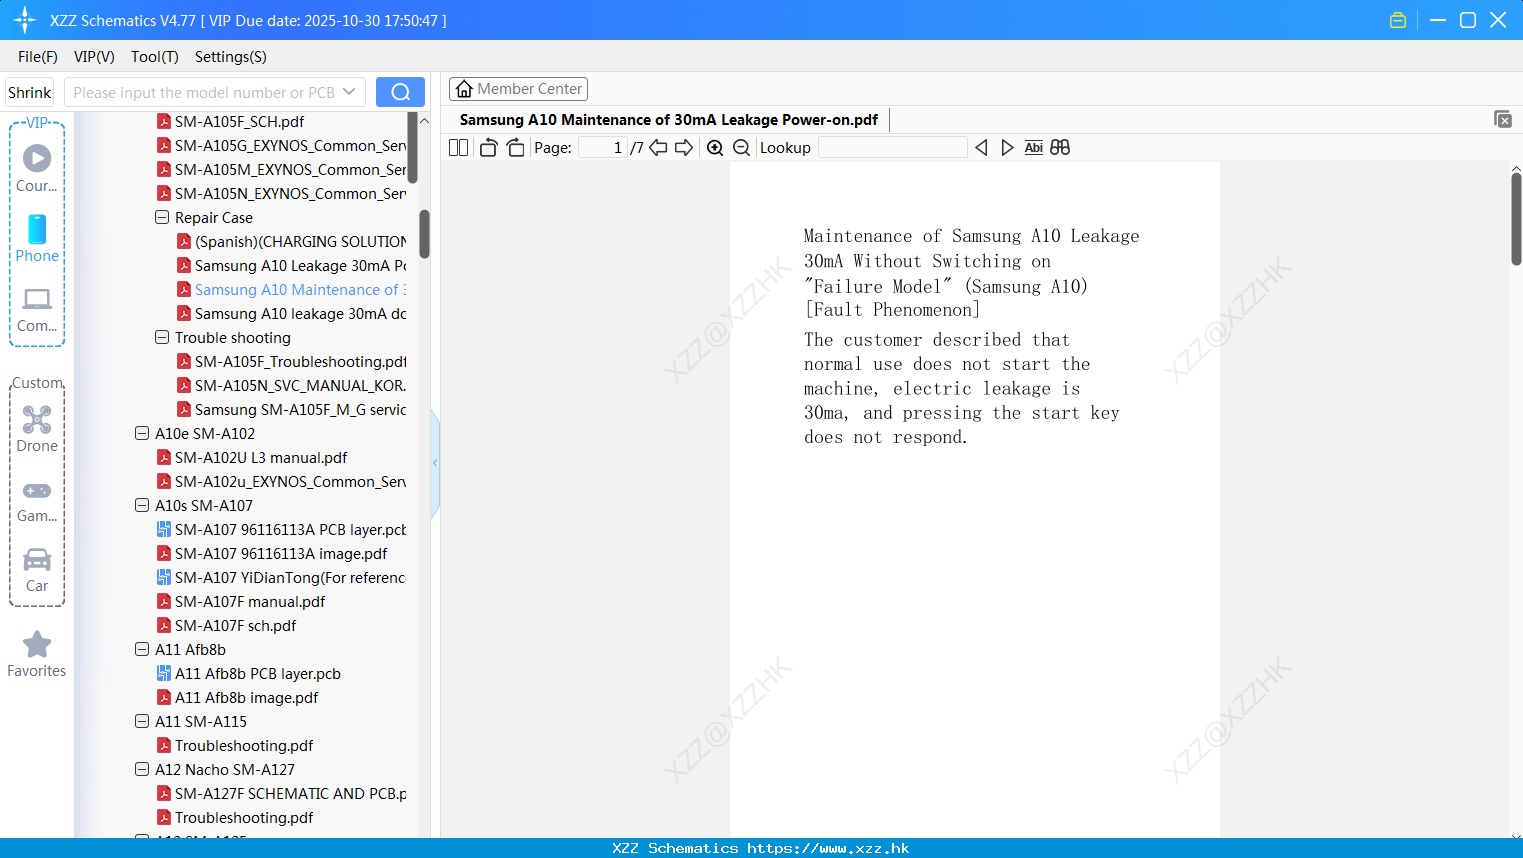Image resolution: width=1523 pixels, height=858 pixels.
Task: Find next lookup match
Action: point(1007,147)
